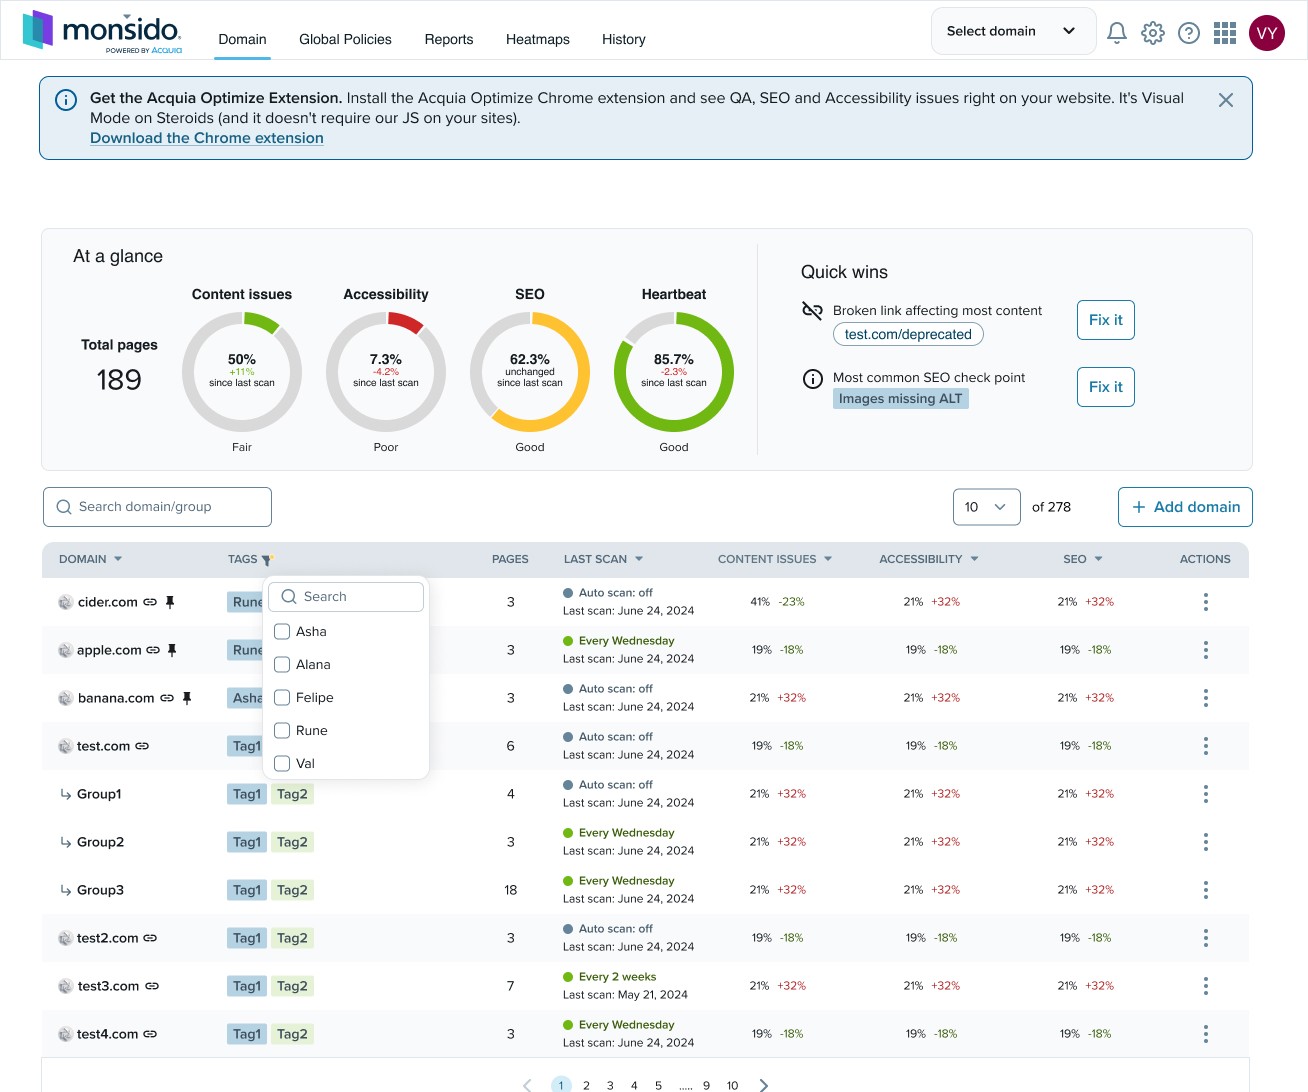The width and height of the screenshot is (1308, 1092).
Task: Check the Rune tag checkbox
Action: [282, 731]
